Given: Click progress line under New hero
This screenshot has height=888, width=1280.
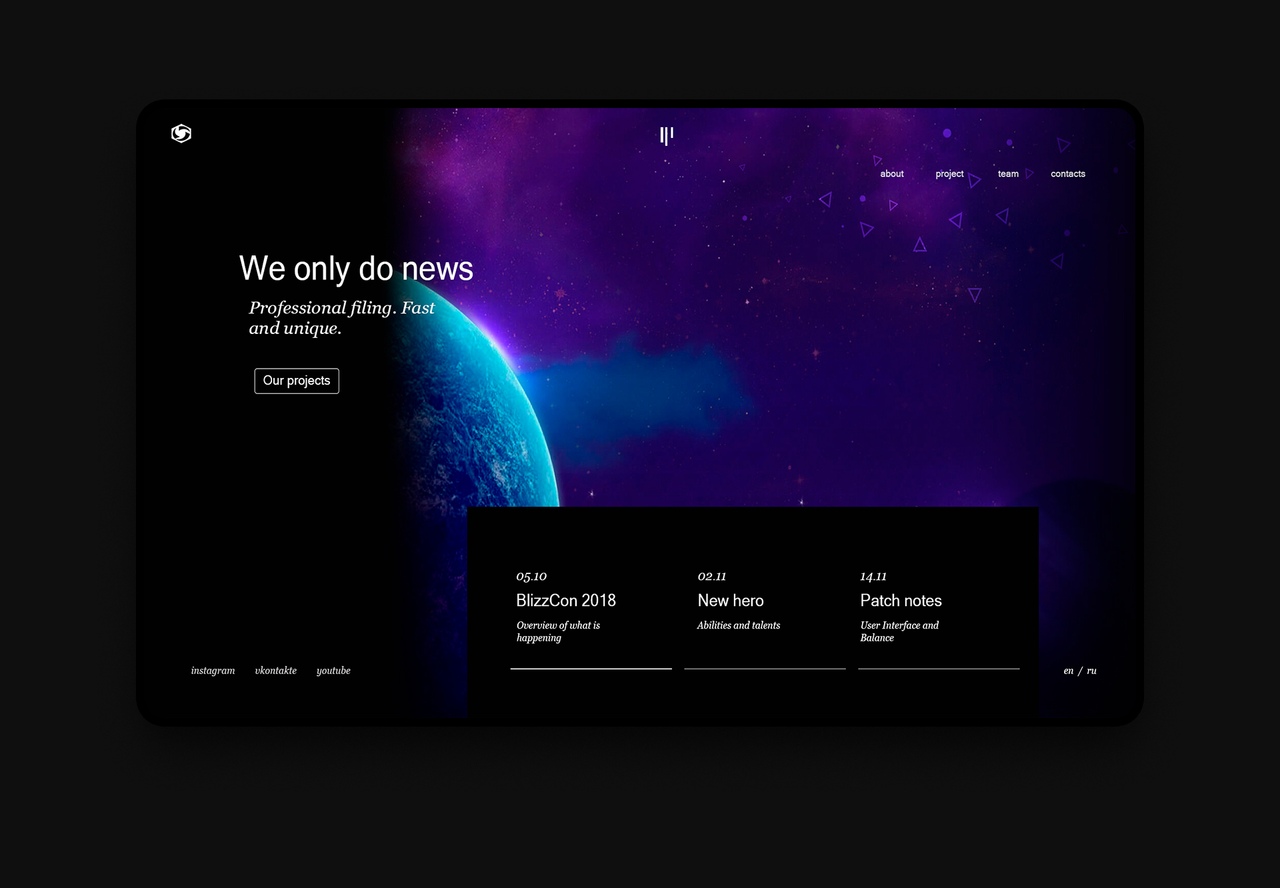Looking at the screenshot, I should 765,668.
